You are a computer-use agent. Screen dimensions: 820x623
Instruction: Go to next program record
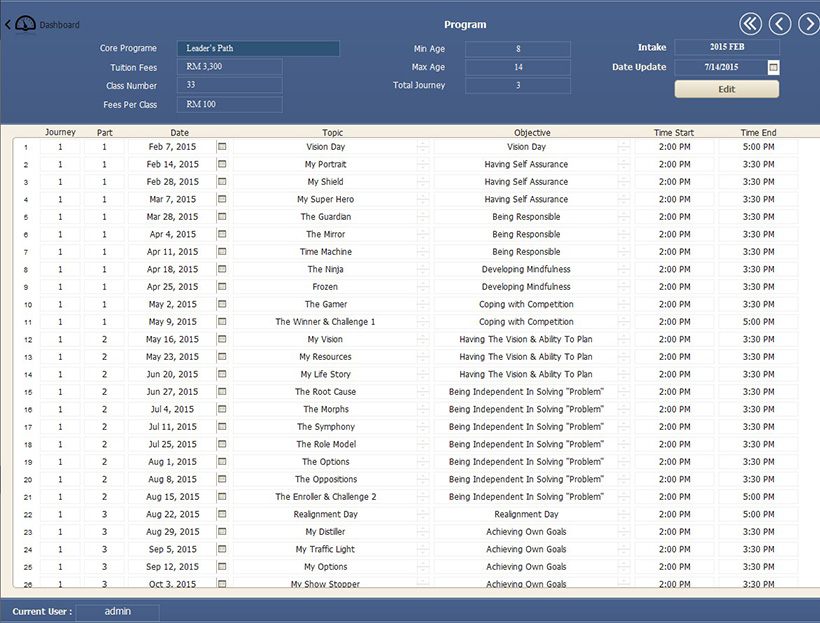[808, 24]
